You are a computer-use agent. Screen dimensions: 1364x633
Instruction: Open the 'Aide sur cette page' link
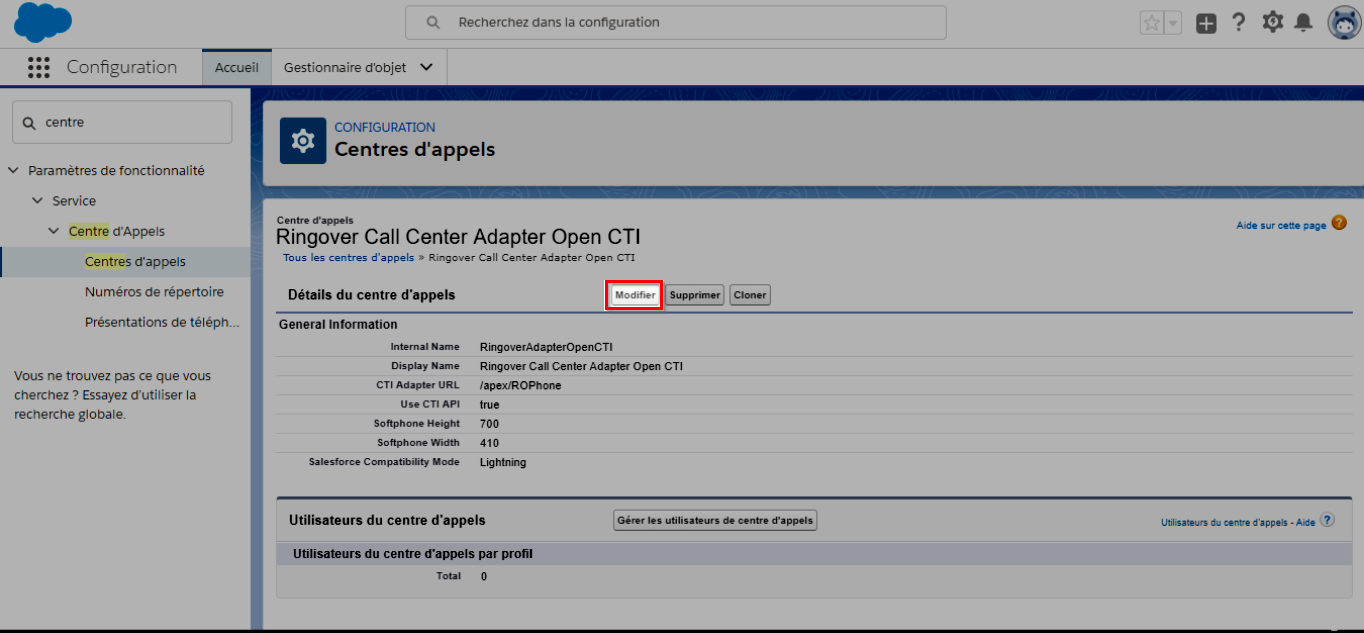(x=1281, y=226)
